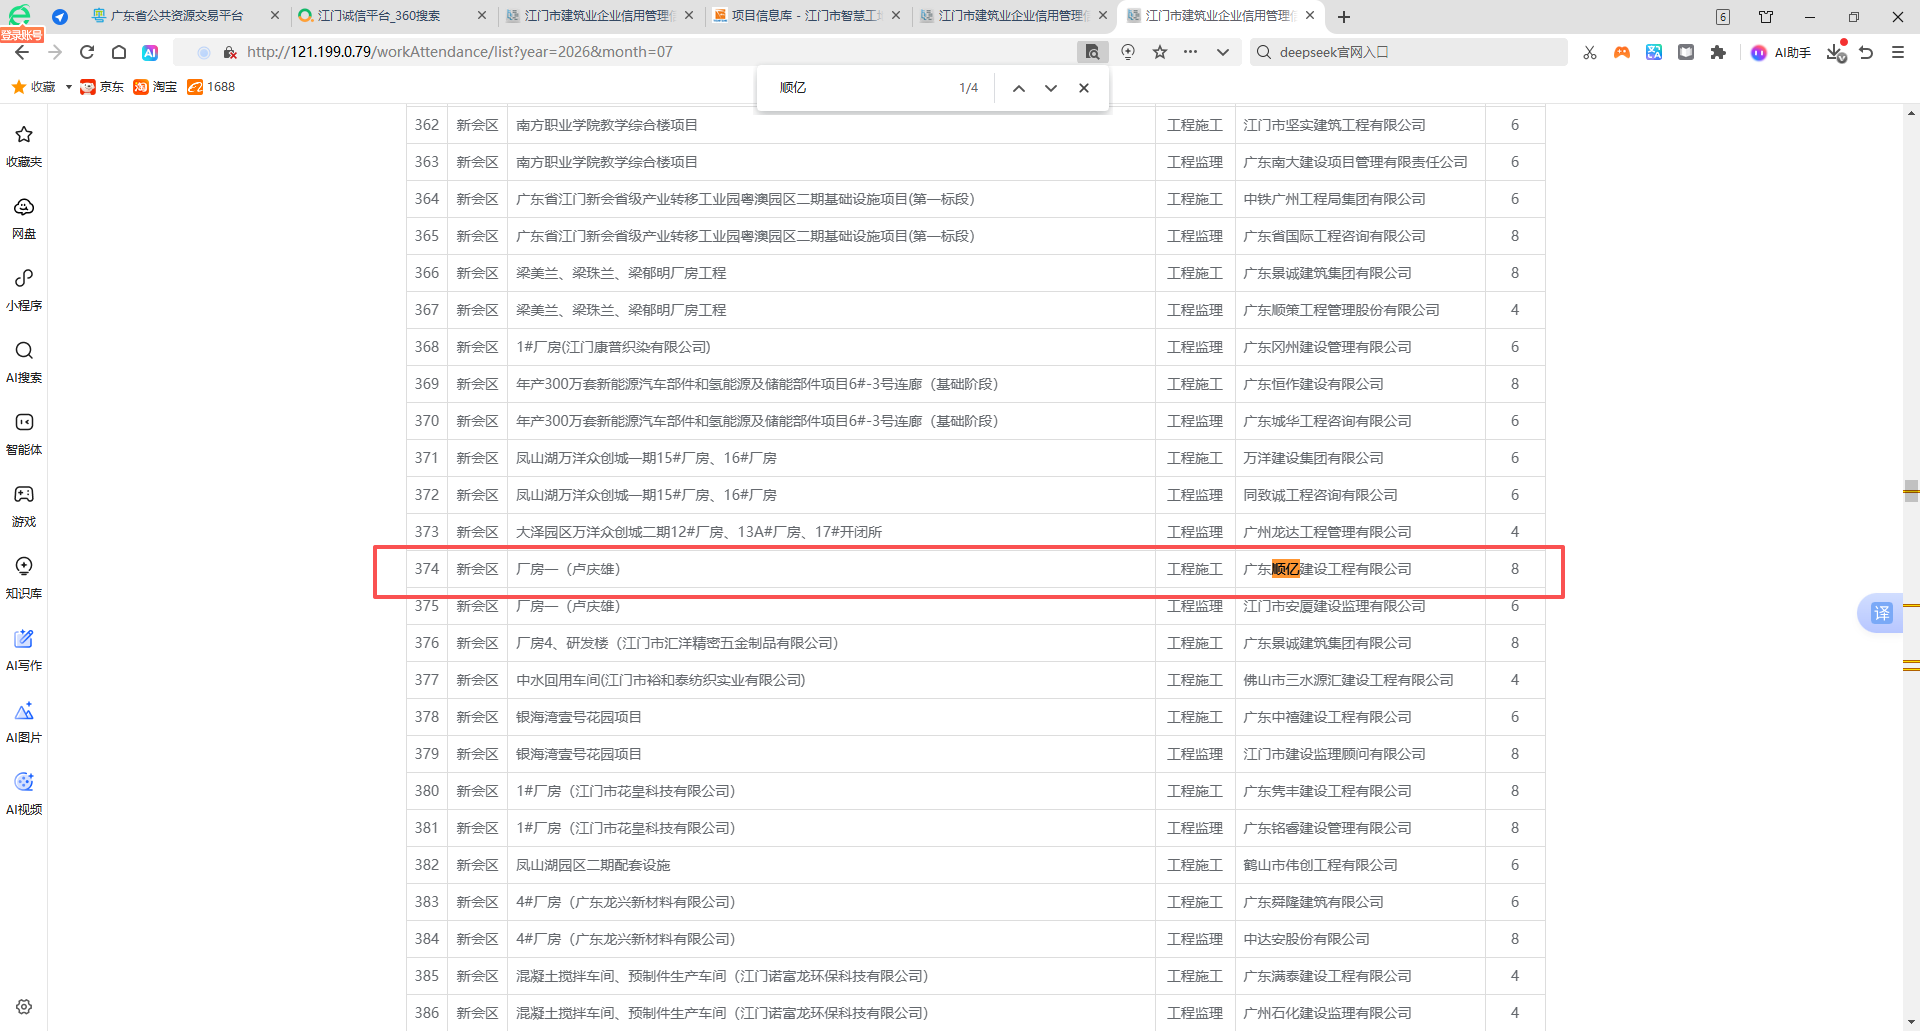Bookmark this page with the star icon

click(1160, 52)
